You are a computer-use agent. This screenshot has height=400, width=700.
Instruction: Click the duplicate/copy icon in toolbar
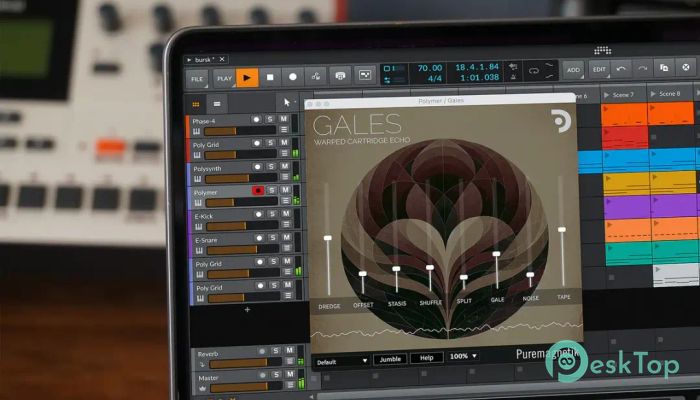pos(664,68)
